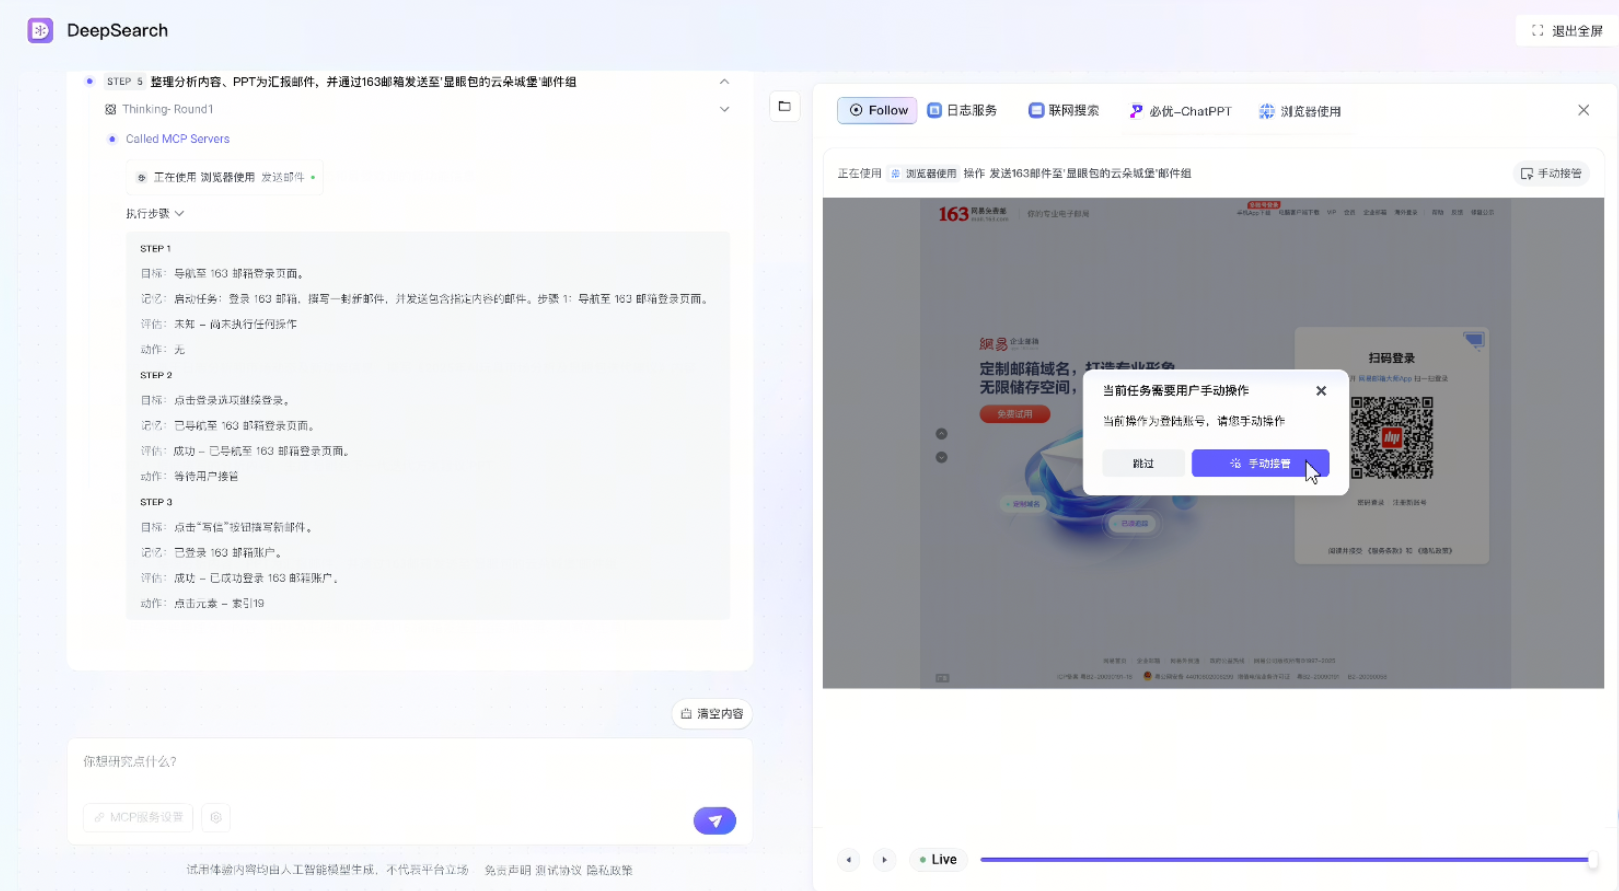Switch to the Follow tab
The width and height of the screenshot is (1619, 891).
coord(877,110)
